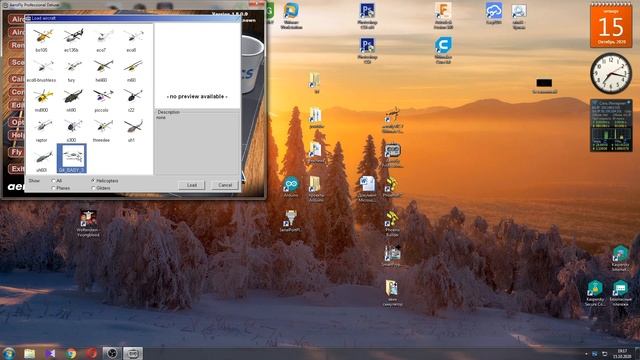
Task: Click the Load button
Action: 191,185
